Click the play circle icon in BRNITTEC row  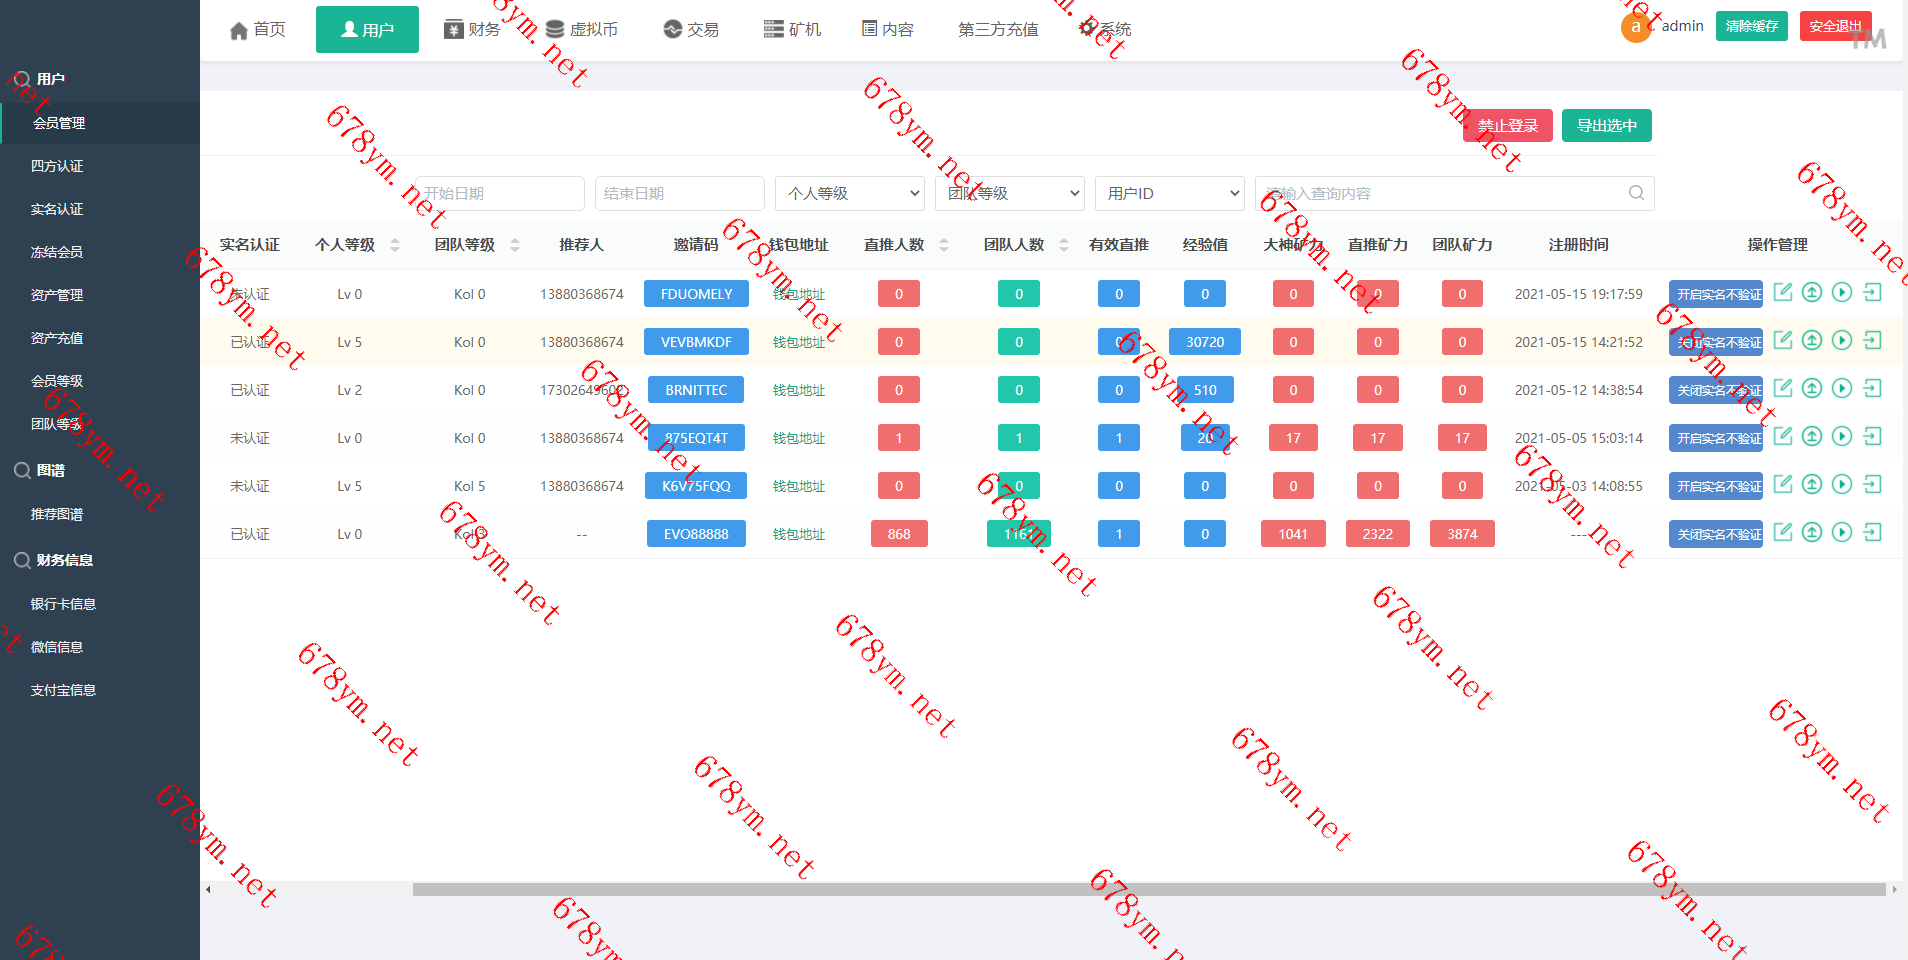pos(1842,388)
